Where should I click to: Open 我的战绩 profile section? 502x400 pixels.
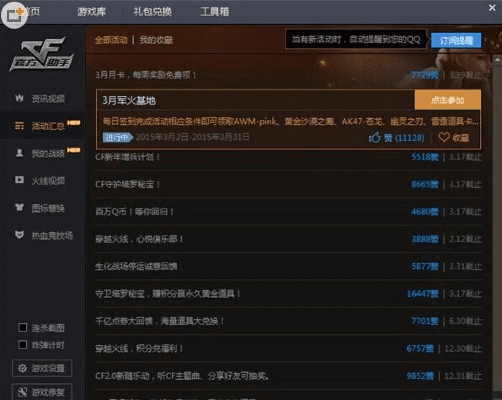click(x=40, y=153)
